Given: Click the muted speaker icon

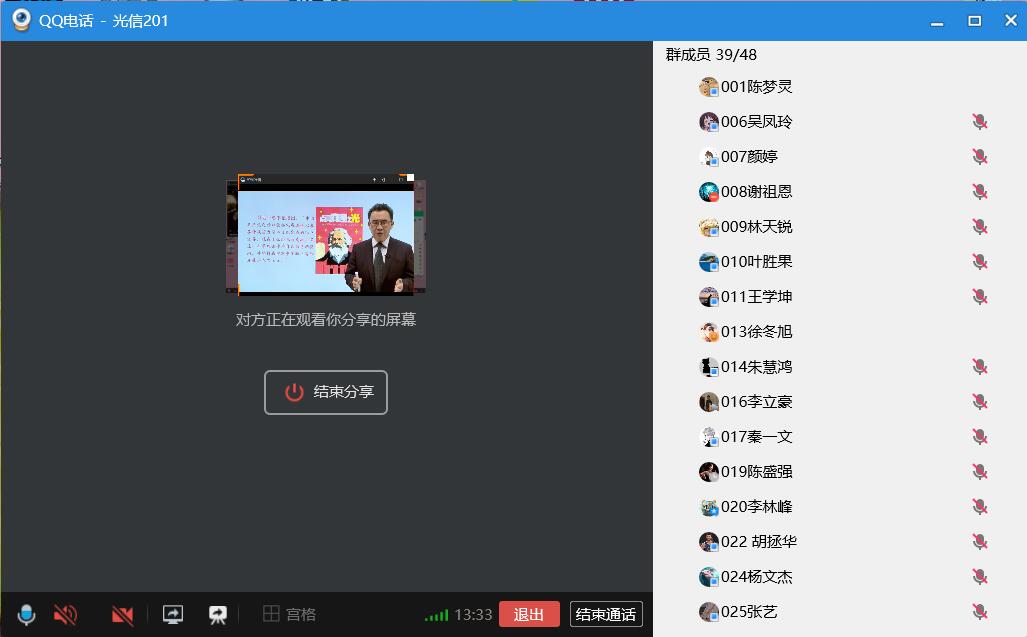Looking at the screenshot, I should [65, 614].
